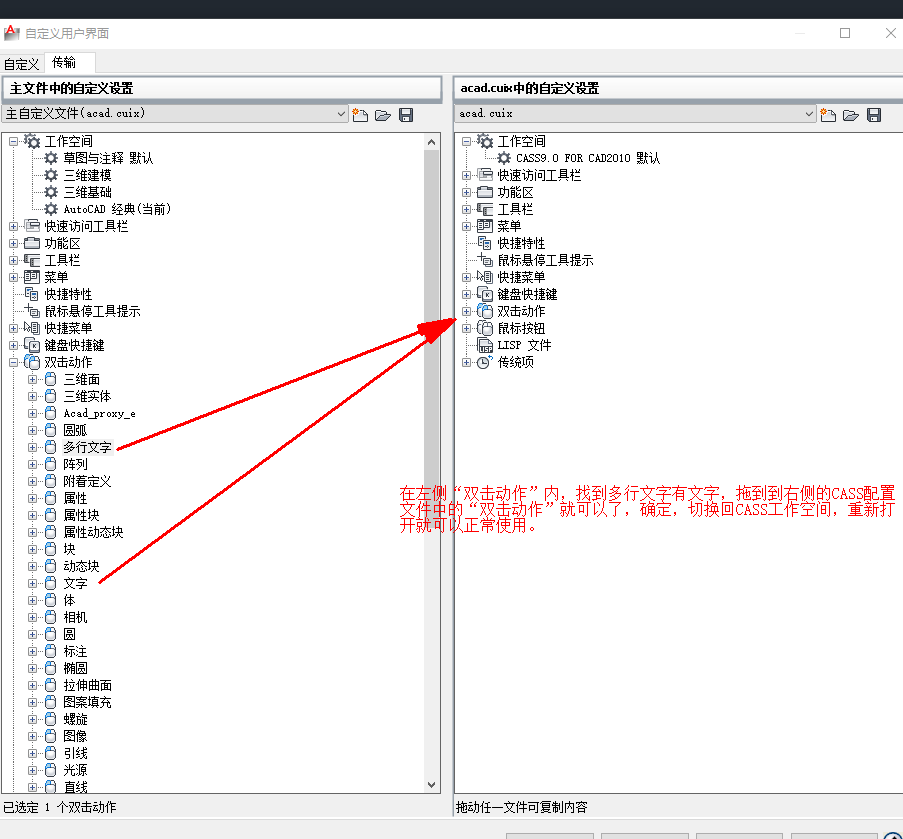Click gear icon of AutoCAD 经典 workspace
903x839 pixels.
coord(51,209)
